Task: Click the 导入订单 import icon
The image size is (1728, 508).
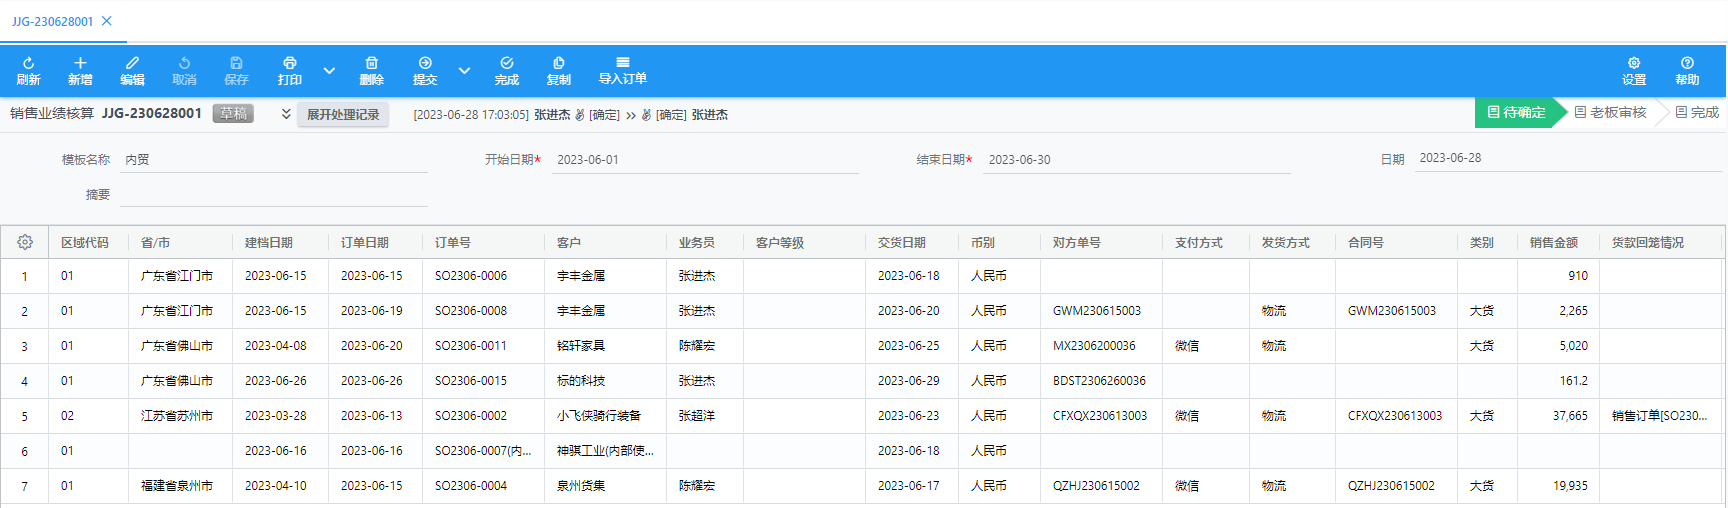Action: 622,62
